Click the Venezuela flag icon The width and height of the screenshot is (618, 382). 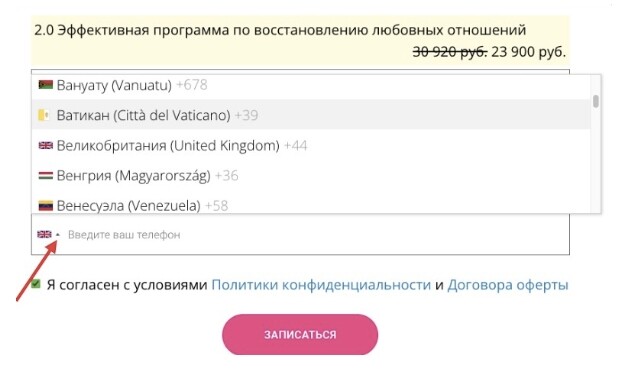pyautogui.click(x=46, y=206)
